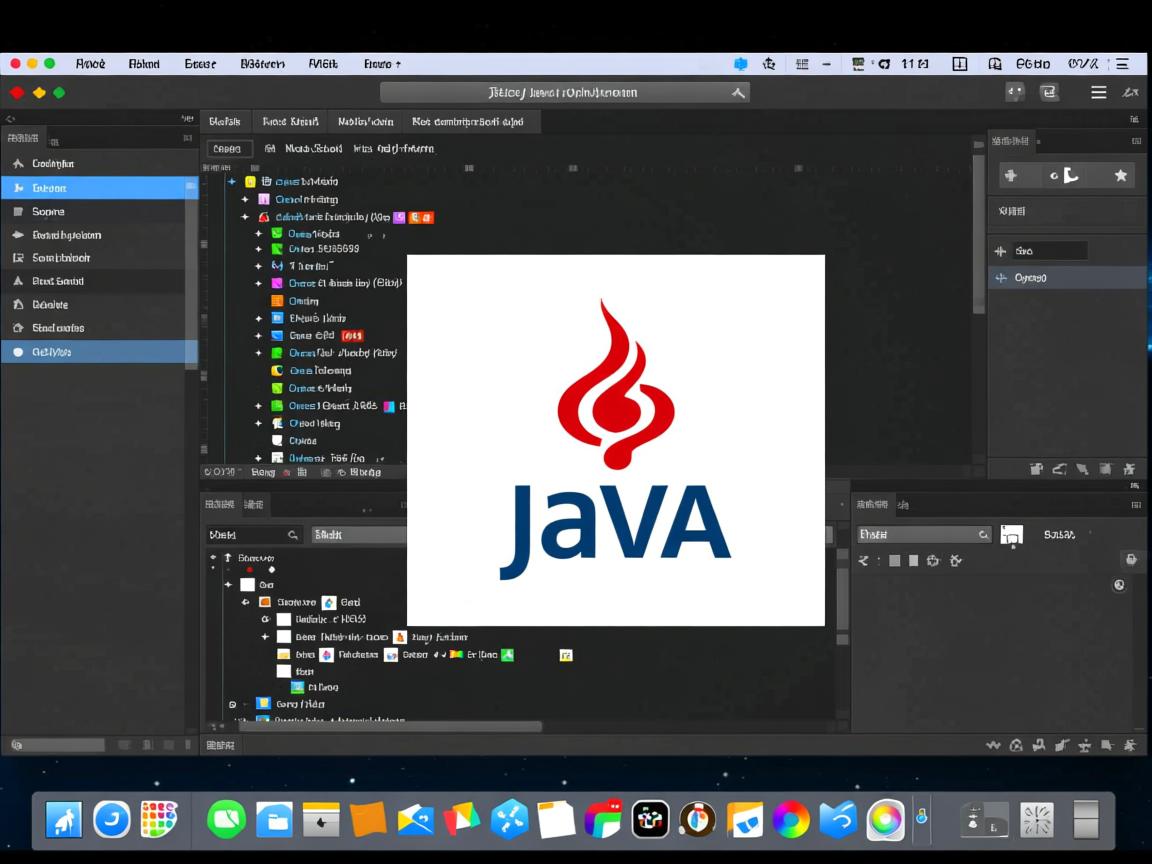Screen dimensions: 1152x864
Task: Click the plus icon atop the right properties panel
Action: pos(1011,175)
